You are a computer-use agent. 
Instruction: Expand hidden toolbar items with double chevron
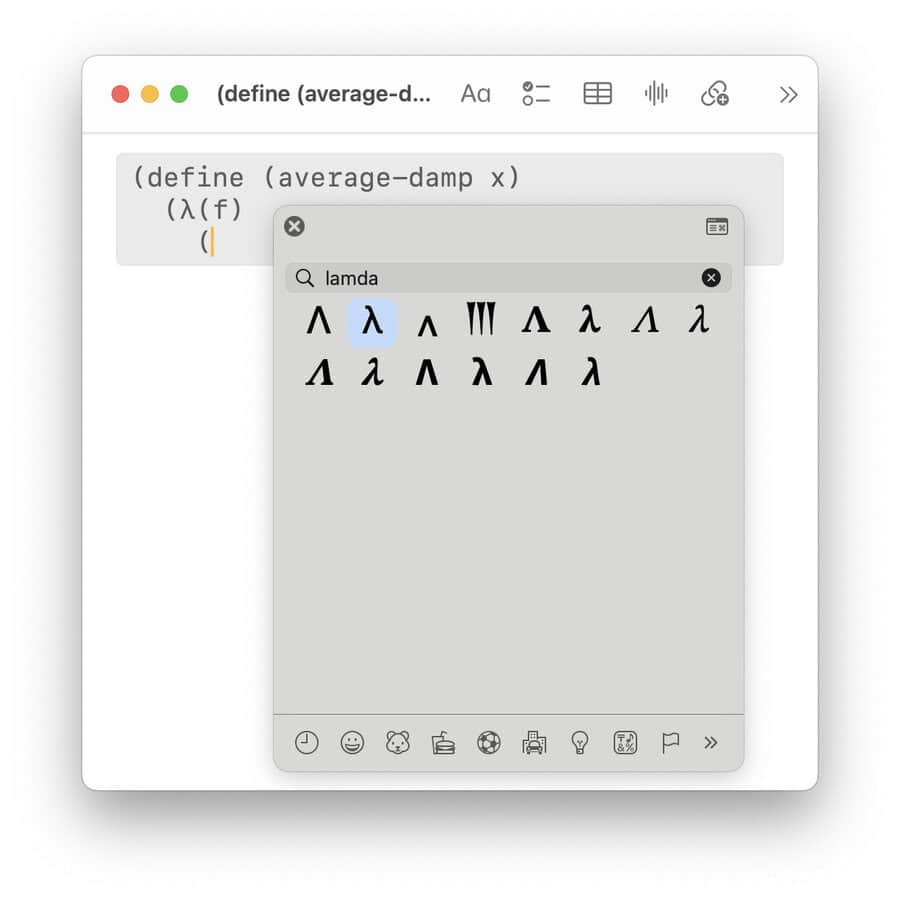tap(788, 93)
